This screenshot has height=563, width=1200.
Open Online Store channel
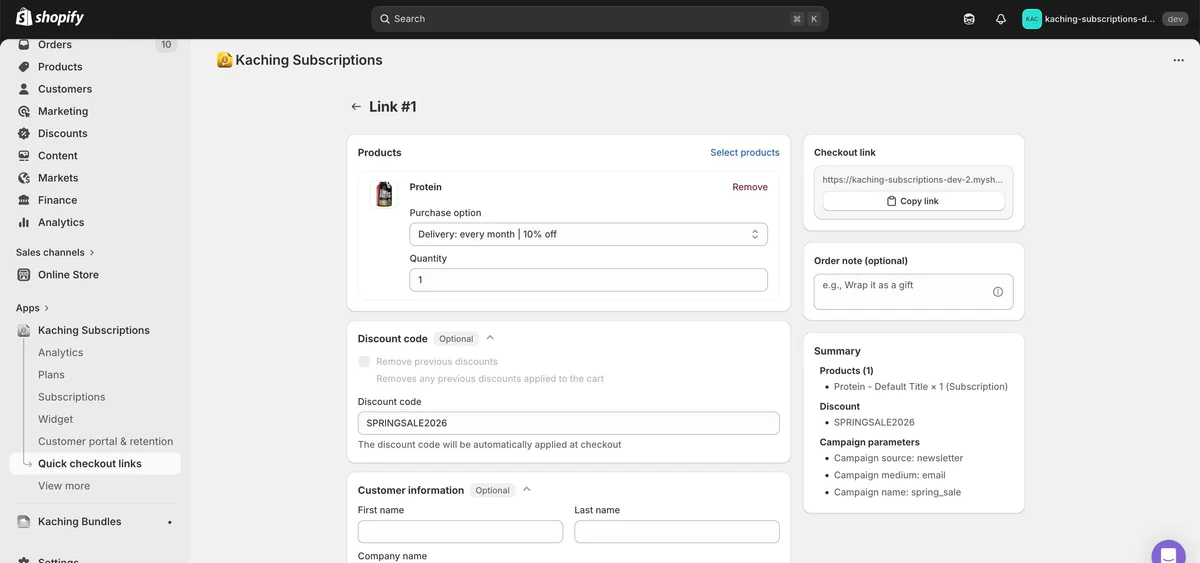click(x=68, y=275)
